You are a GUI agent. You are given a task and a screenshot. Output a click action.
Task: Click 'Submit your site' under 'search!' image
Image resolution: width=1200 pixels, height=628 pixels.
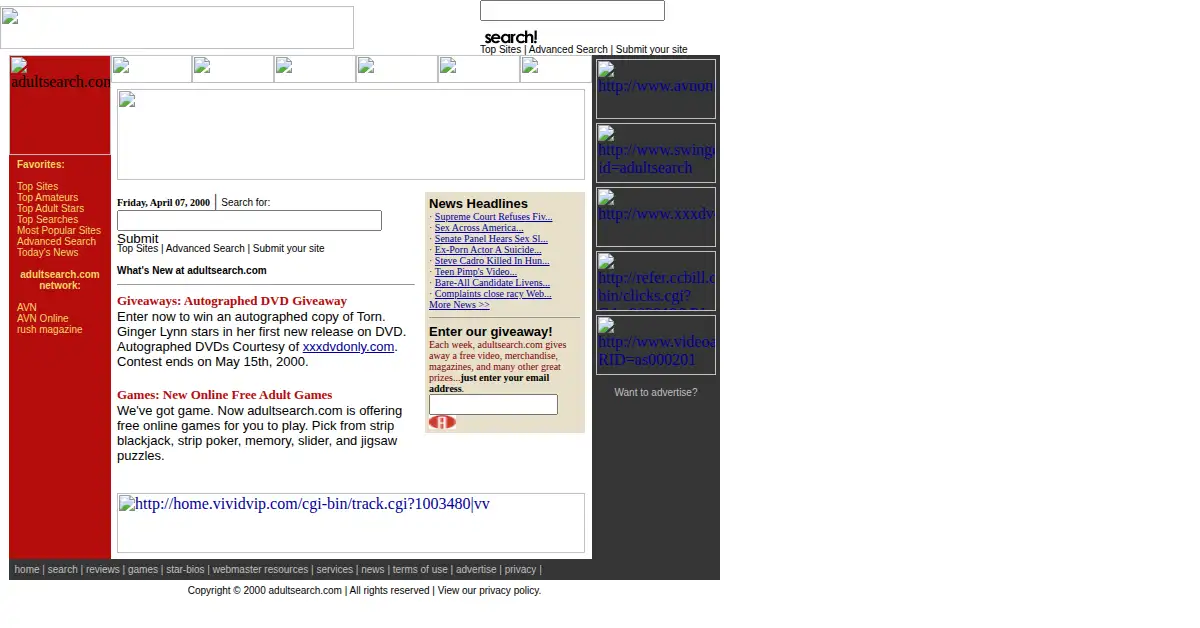[x=651, y=49]
